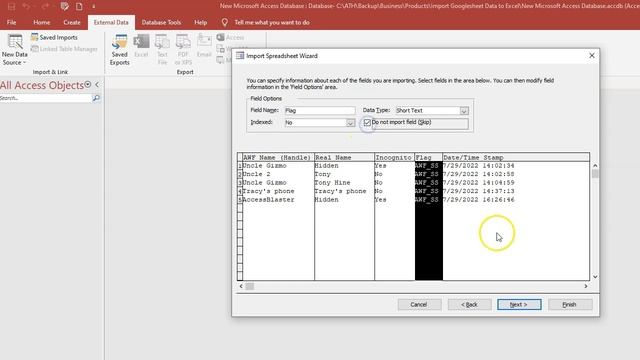Image resolution: width=640 pixels, height=360 pixels.
Task: Open Saved Exports
Action: [120, 50]
